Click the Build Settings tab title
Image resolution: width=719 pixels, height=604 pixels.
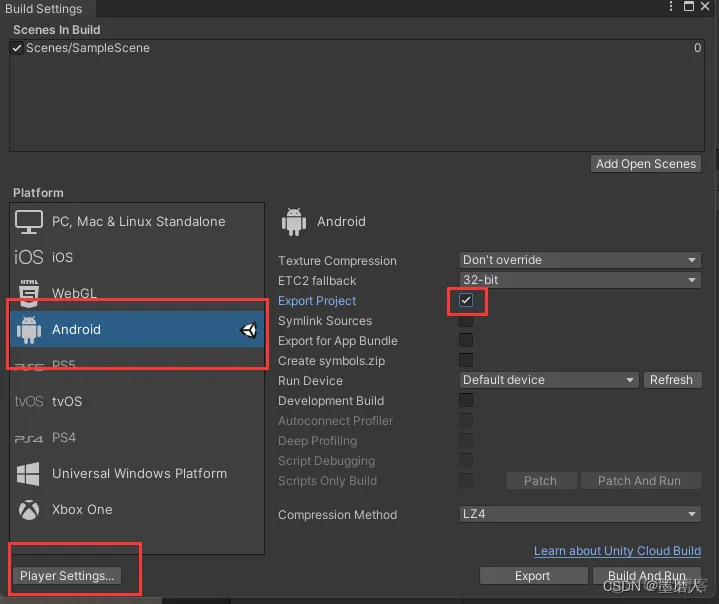pyautogui.click(x=44, y=9)
